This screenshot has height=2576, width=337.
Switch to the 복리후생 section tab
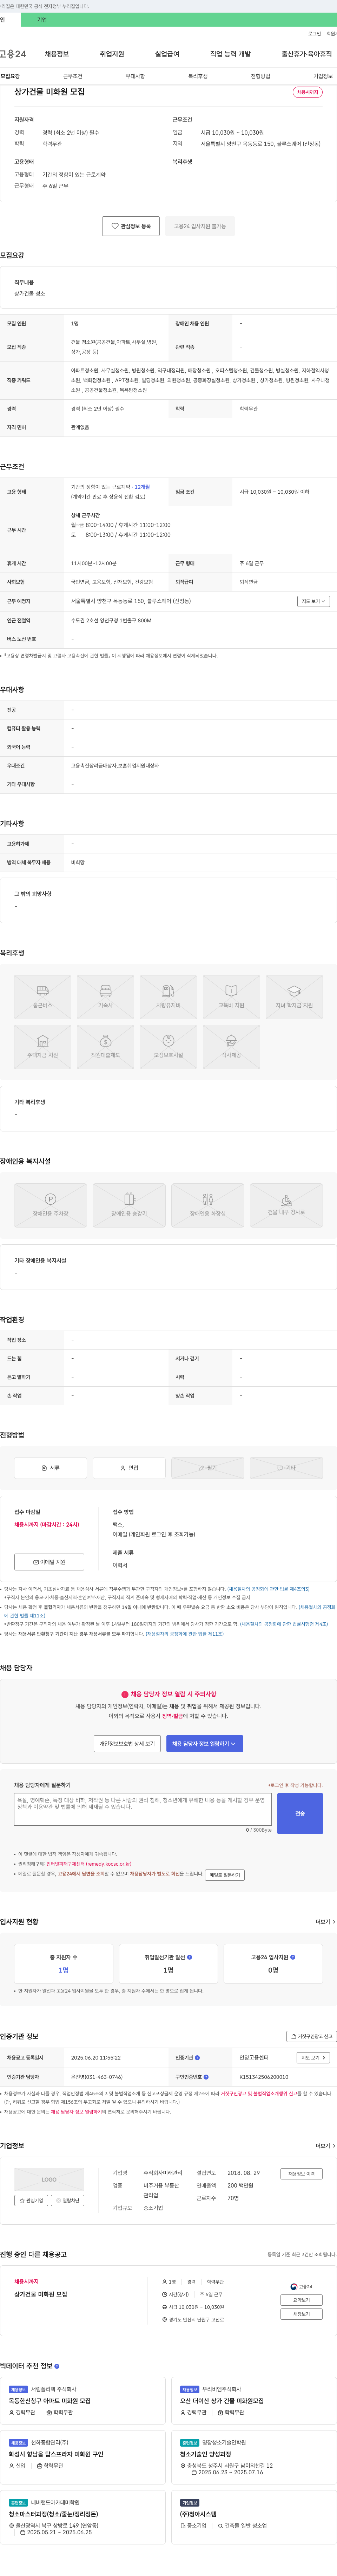pos(198,76)
